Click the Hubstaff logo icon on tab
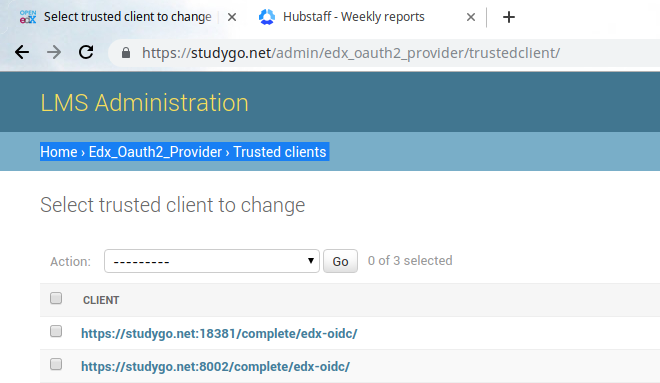660x383 pixels. 267,17
